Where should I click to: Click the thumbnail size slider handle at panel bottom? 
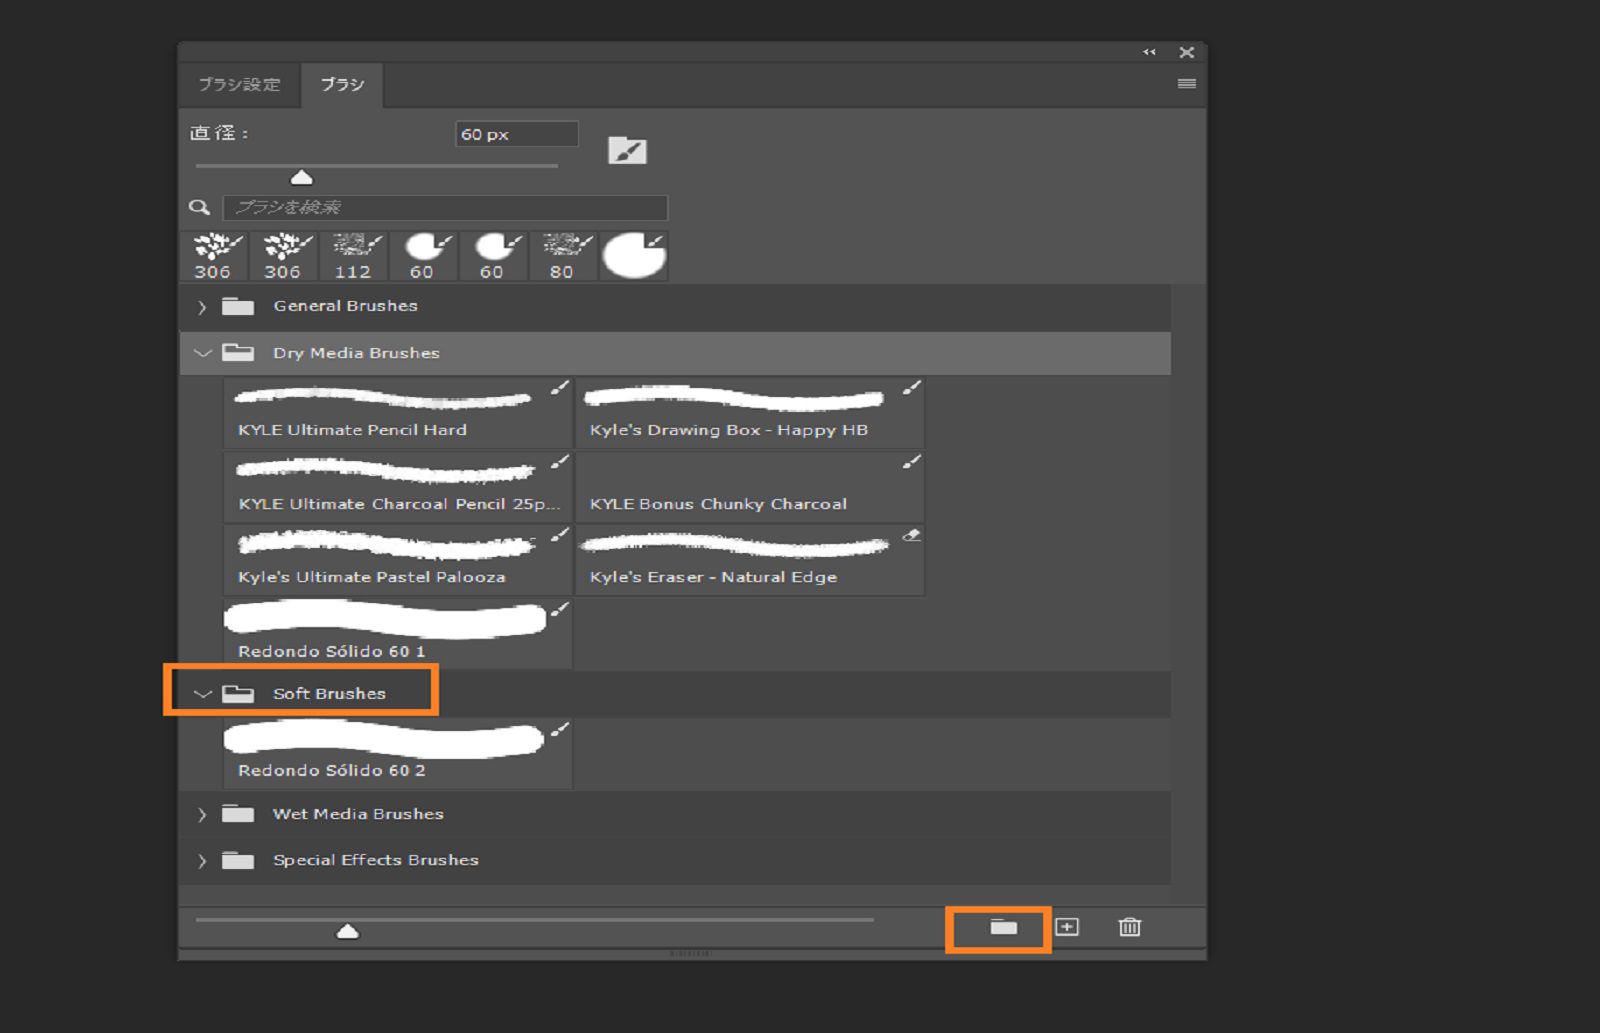[347, 931]
